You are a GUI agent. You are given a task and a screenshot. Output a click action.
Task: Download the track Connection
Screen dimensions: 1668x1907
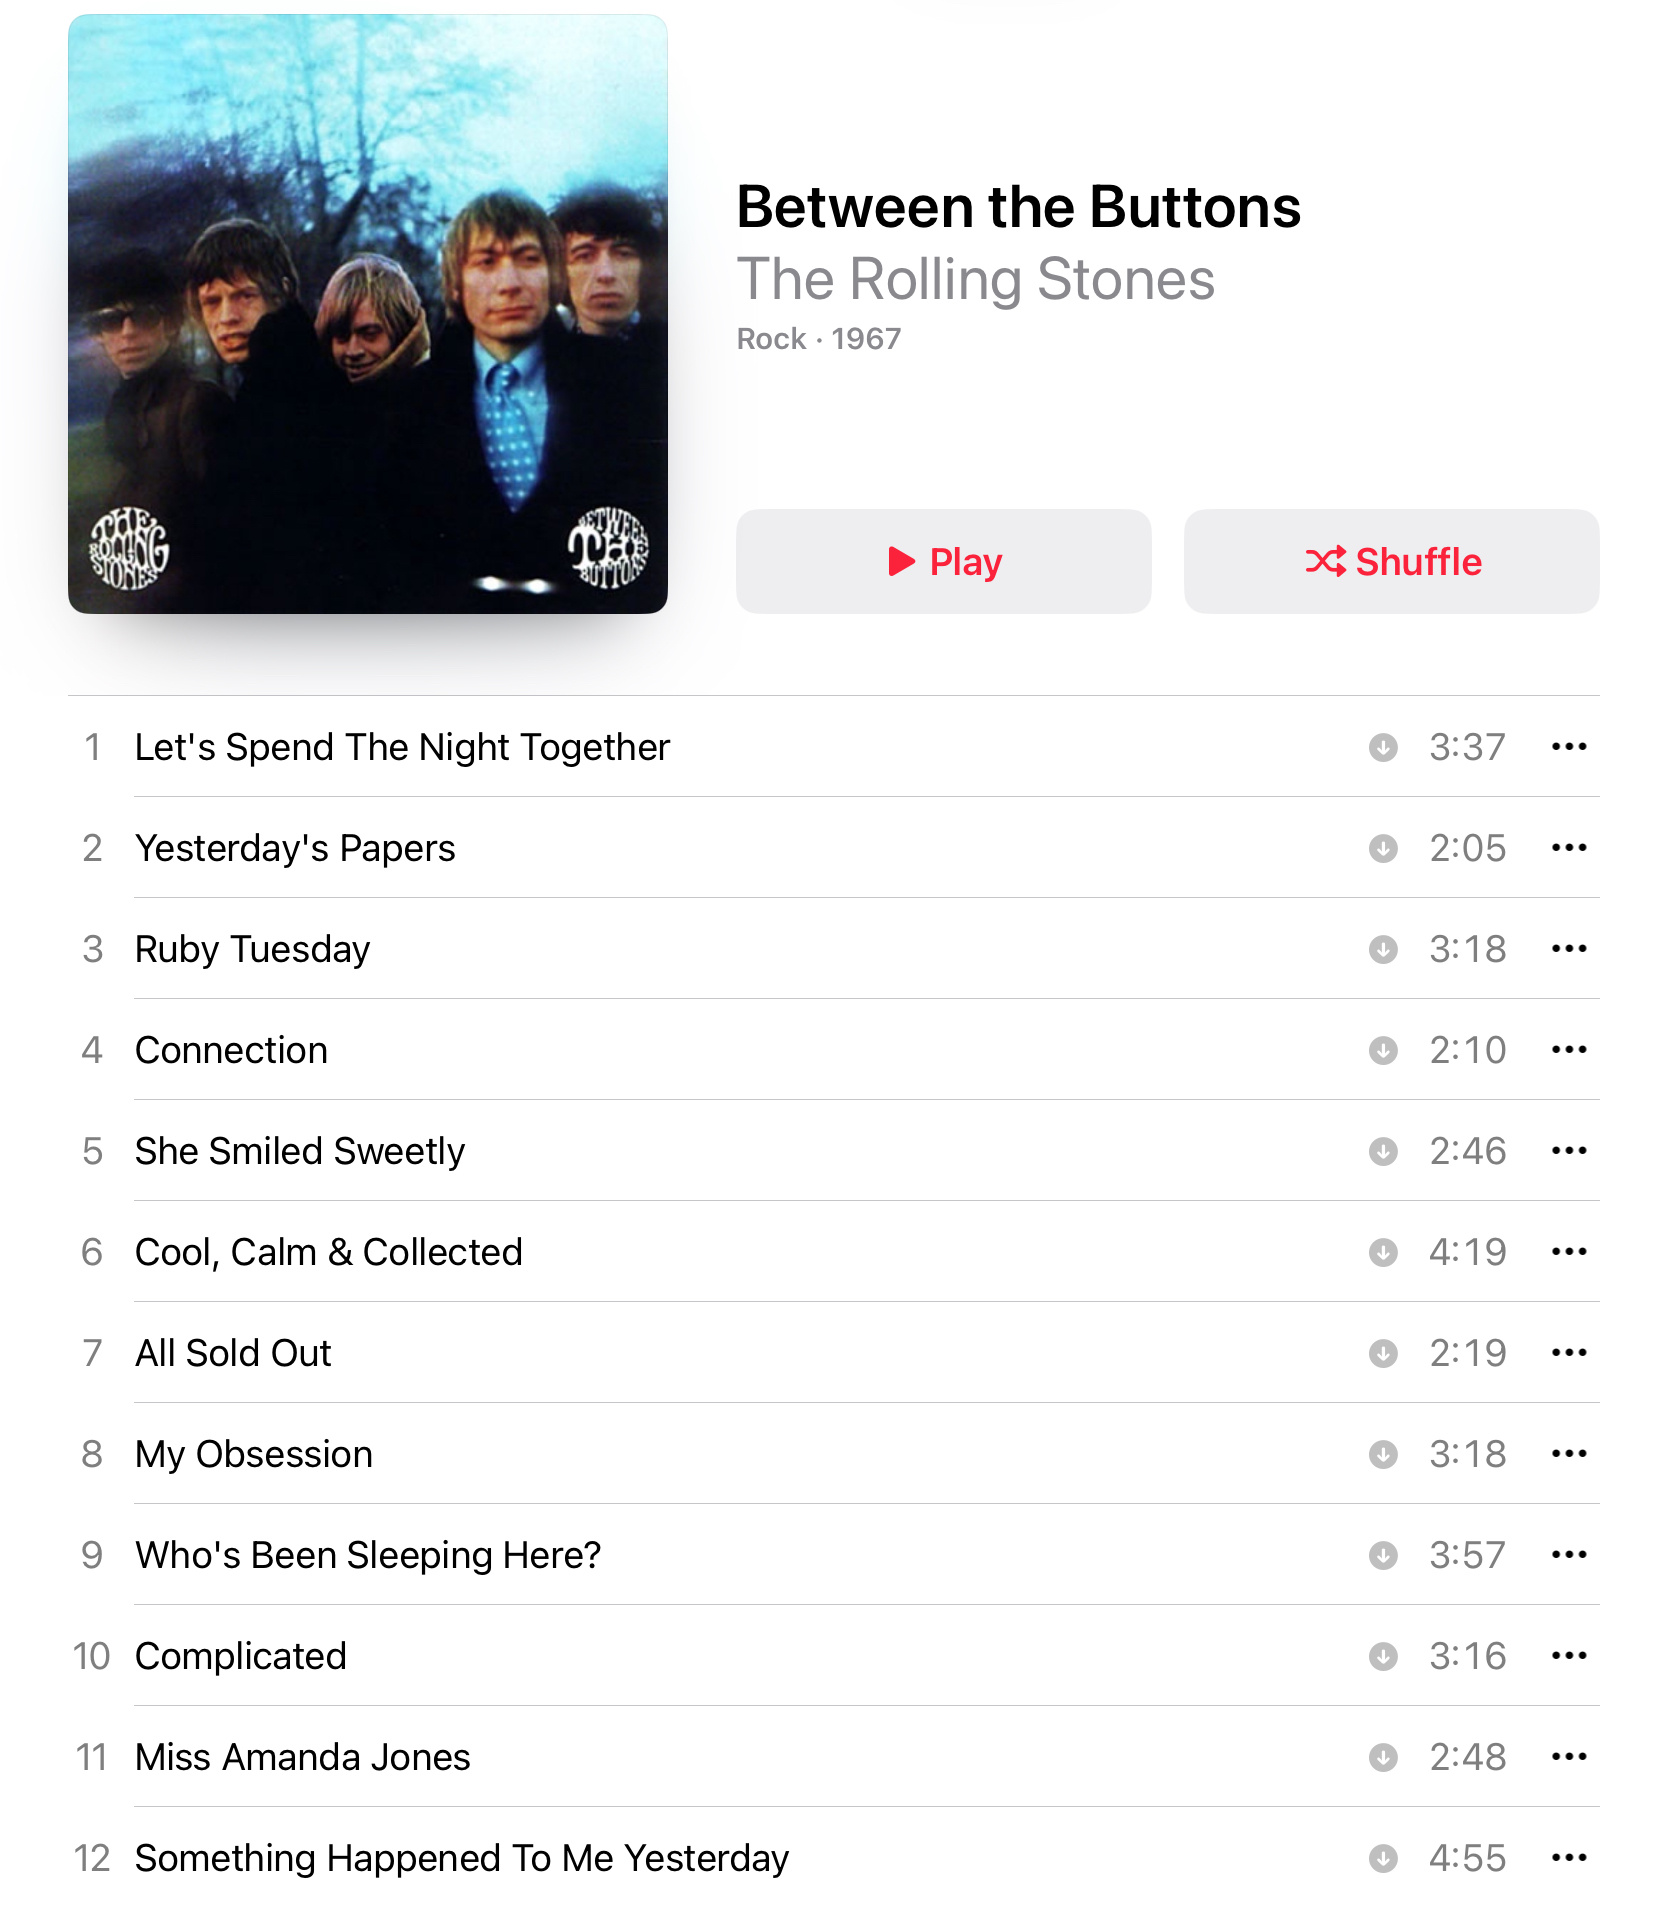pos(1382,1050)
